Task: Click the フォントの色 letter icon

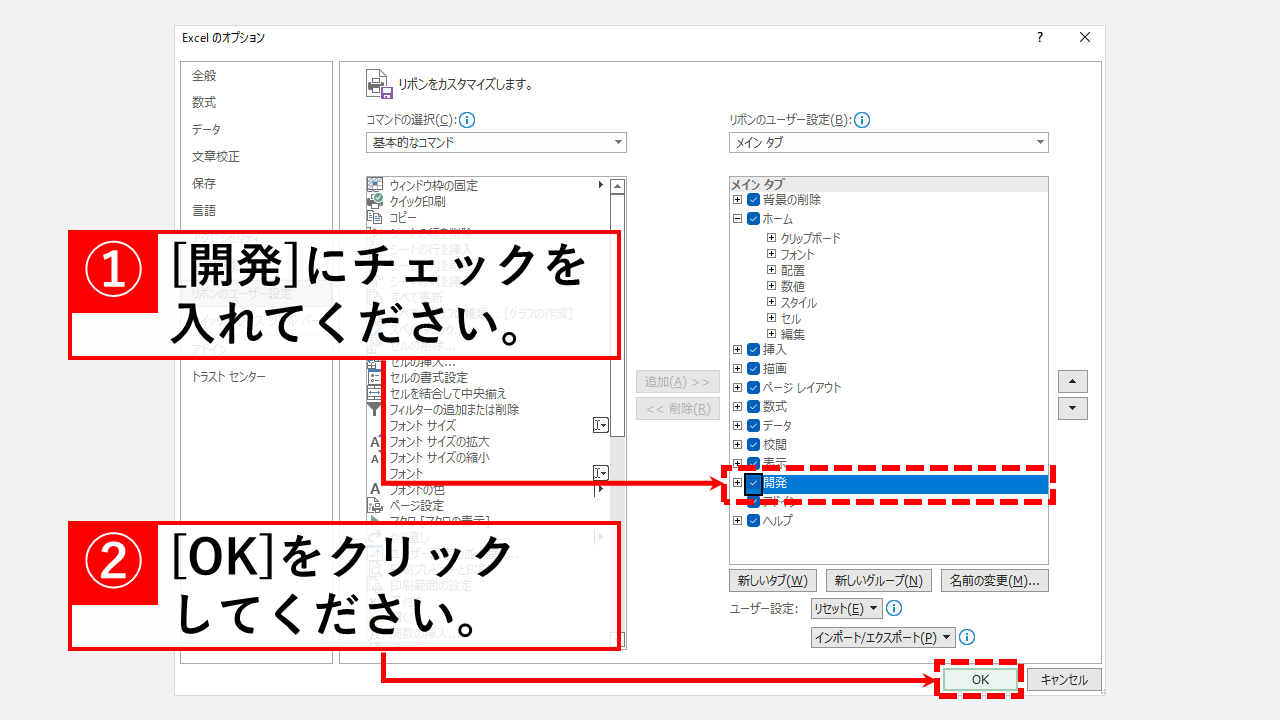Action: pyautogui.click(x=375, y=489)
